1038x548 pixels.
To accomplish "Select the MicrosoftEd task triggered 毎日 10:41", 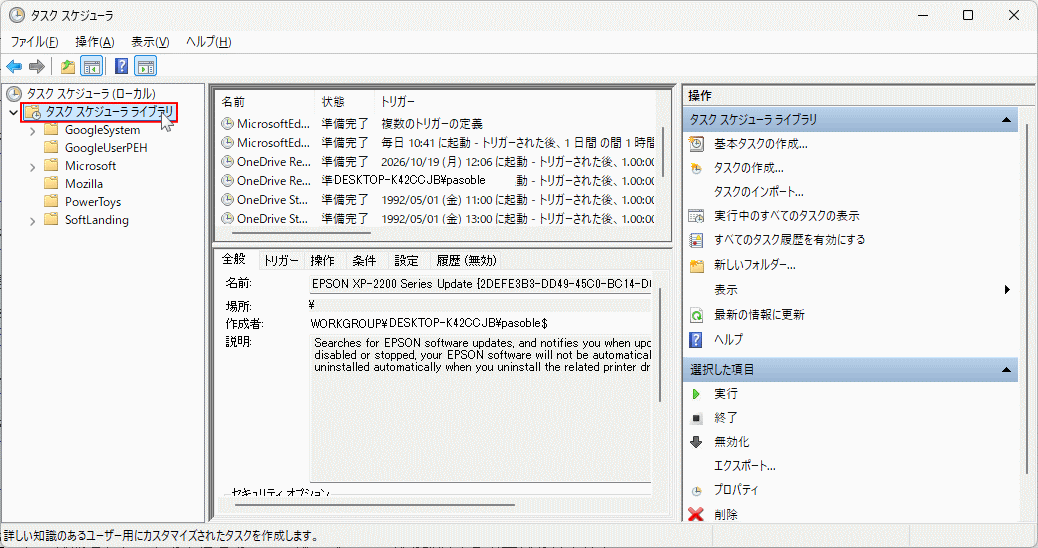I will [x=437, y=142].
